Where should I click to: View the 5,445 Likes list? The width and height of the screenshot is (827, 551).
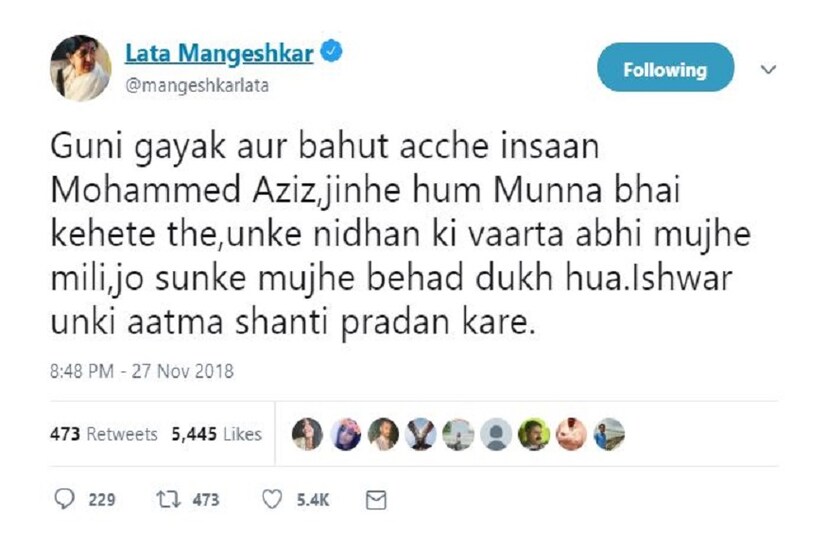tap(216, 434)
